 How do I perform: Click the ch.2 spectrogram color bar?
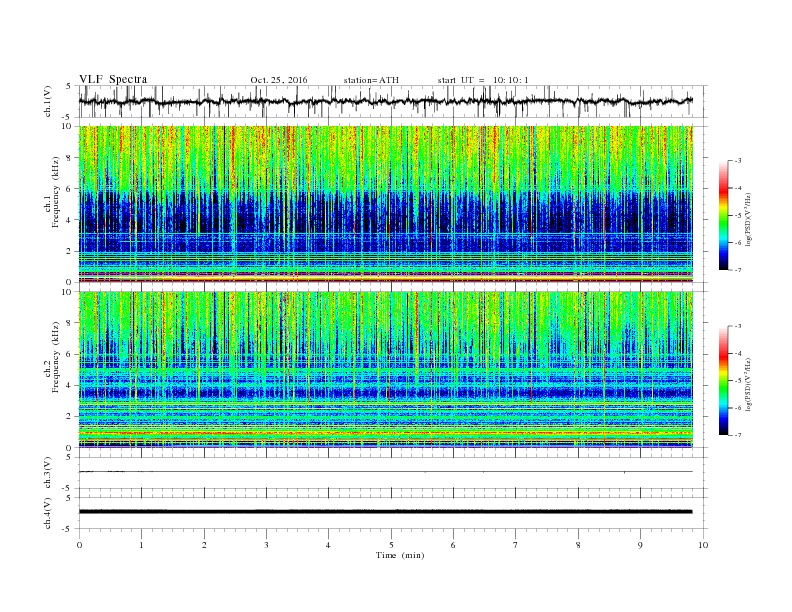pos(723,381)
